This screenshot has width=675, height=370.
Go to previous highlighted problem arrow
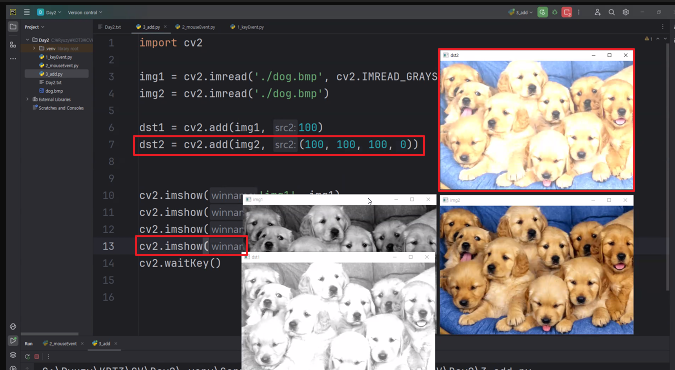[658, 39]
